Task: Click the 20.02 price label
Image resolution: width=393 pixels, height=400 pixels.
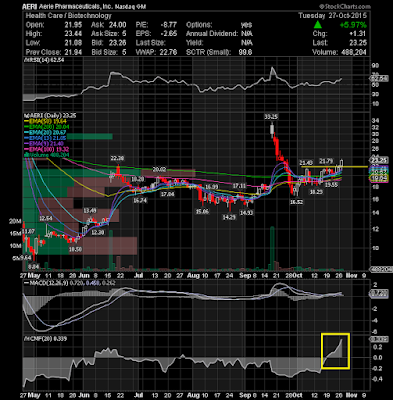Action: (x=159, y=169)
